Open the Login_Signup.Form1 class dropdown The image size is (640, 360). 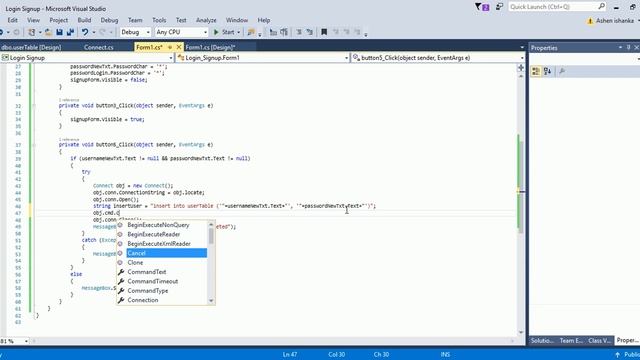pos(346,58)
